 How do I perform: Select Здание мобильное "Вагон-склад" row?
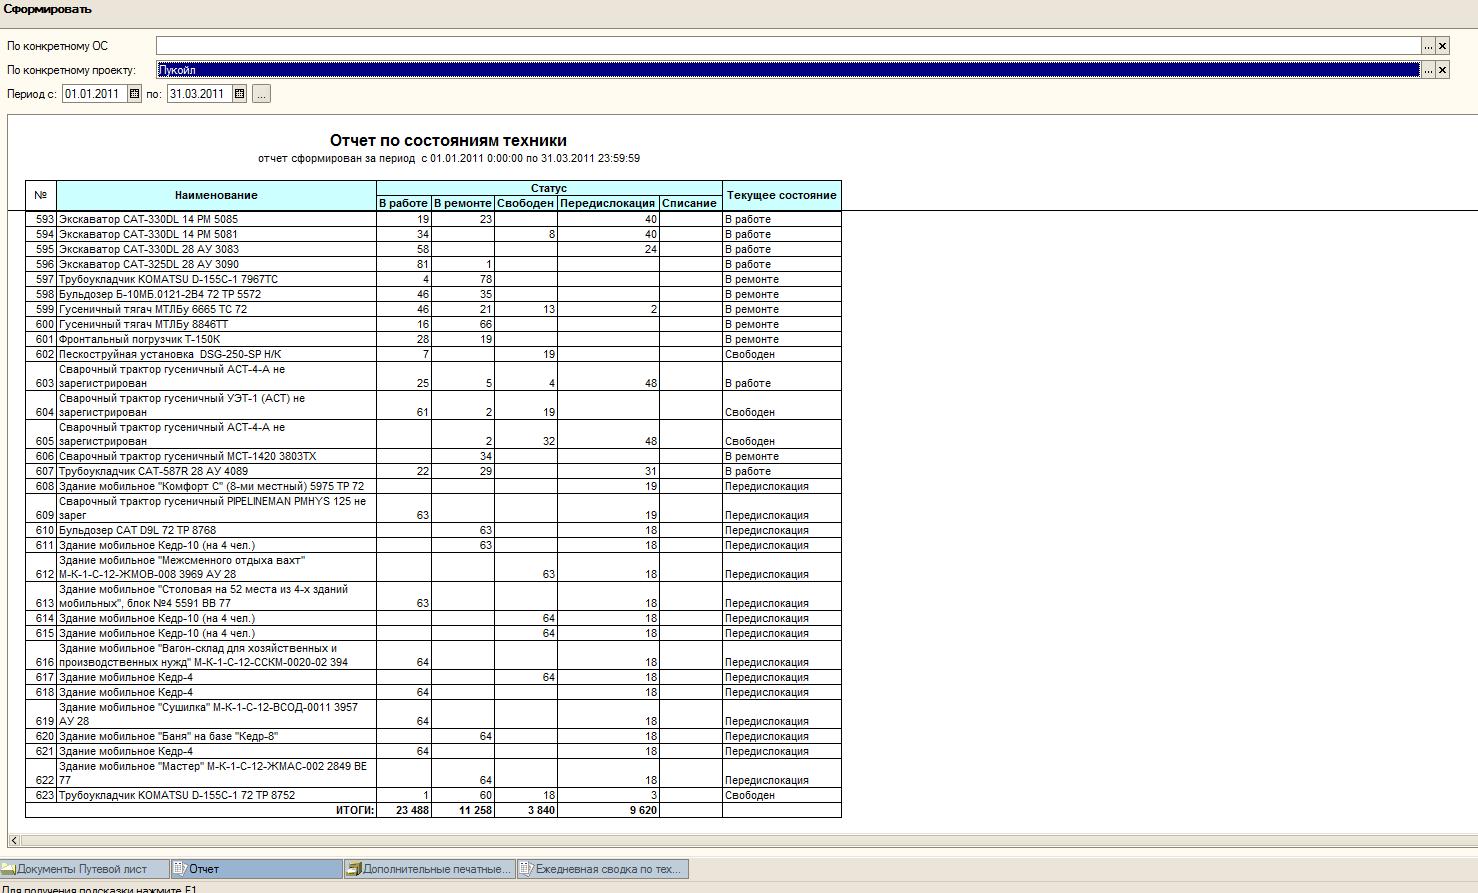(x=433, y=655)
